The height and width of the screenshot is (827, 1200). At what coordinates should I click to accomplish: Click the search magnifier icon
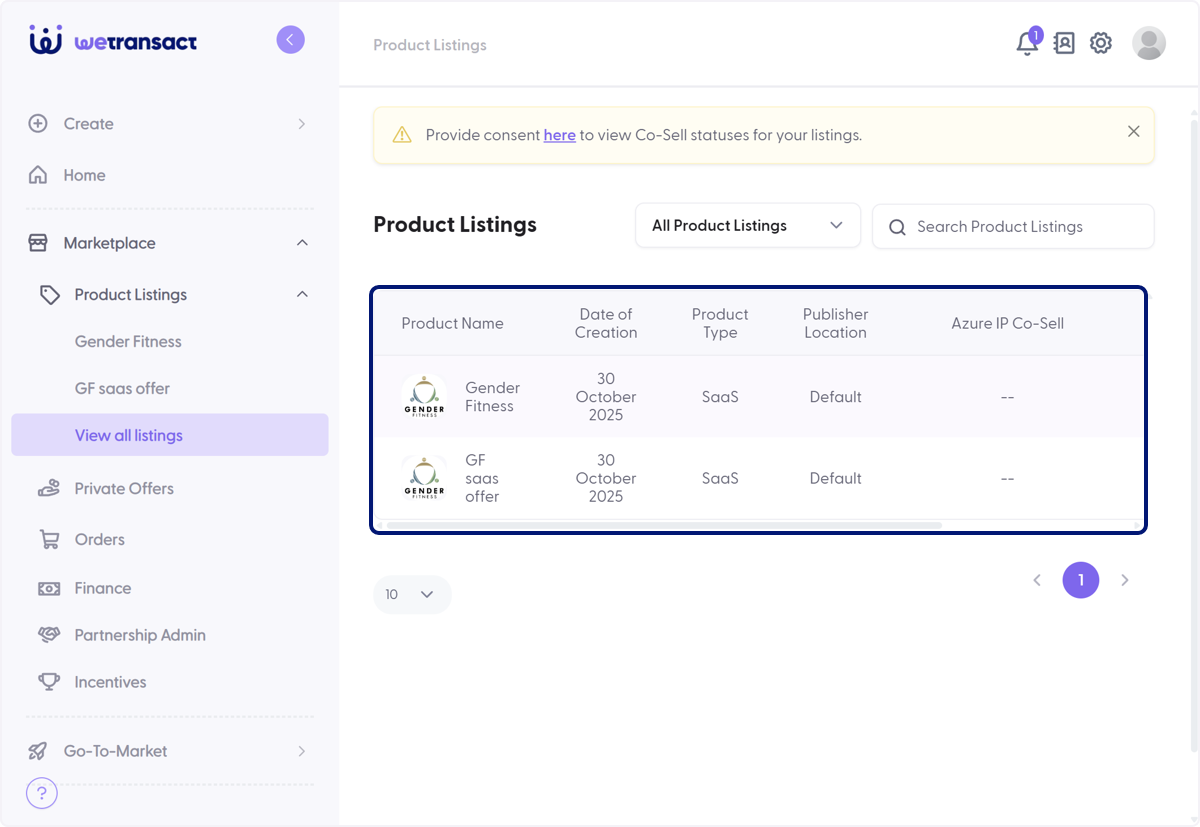coord(897,227)
